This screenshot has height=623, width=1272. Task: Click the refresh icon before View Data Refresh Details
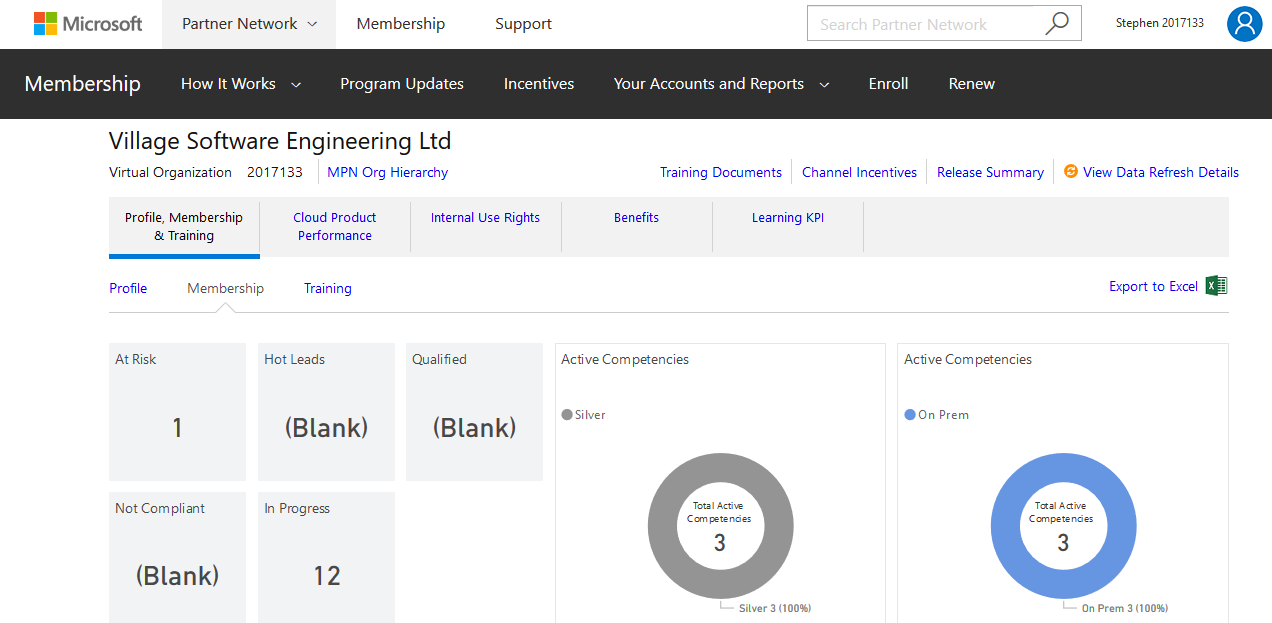pos(1070,171)
